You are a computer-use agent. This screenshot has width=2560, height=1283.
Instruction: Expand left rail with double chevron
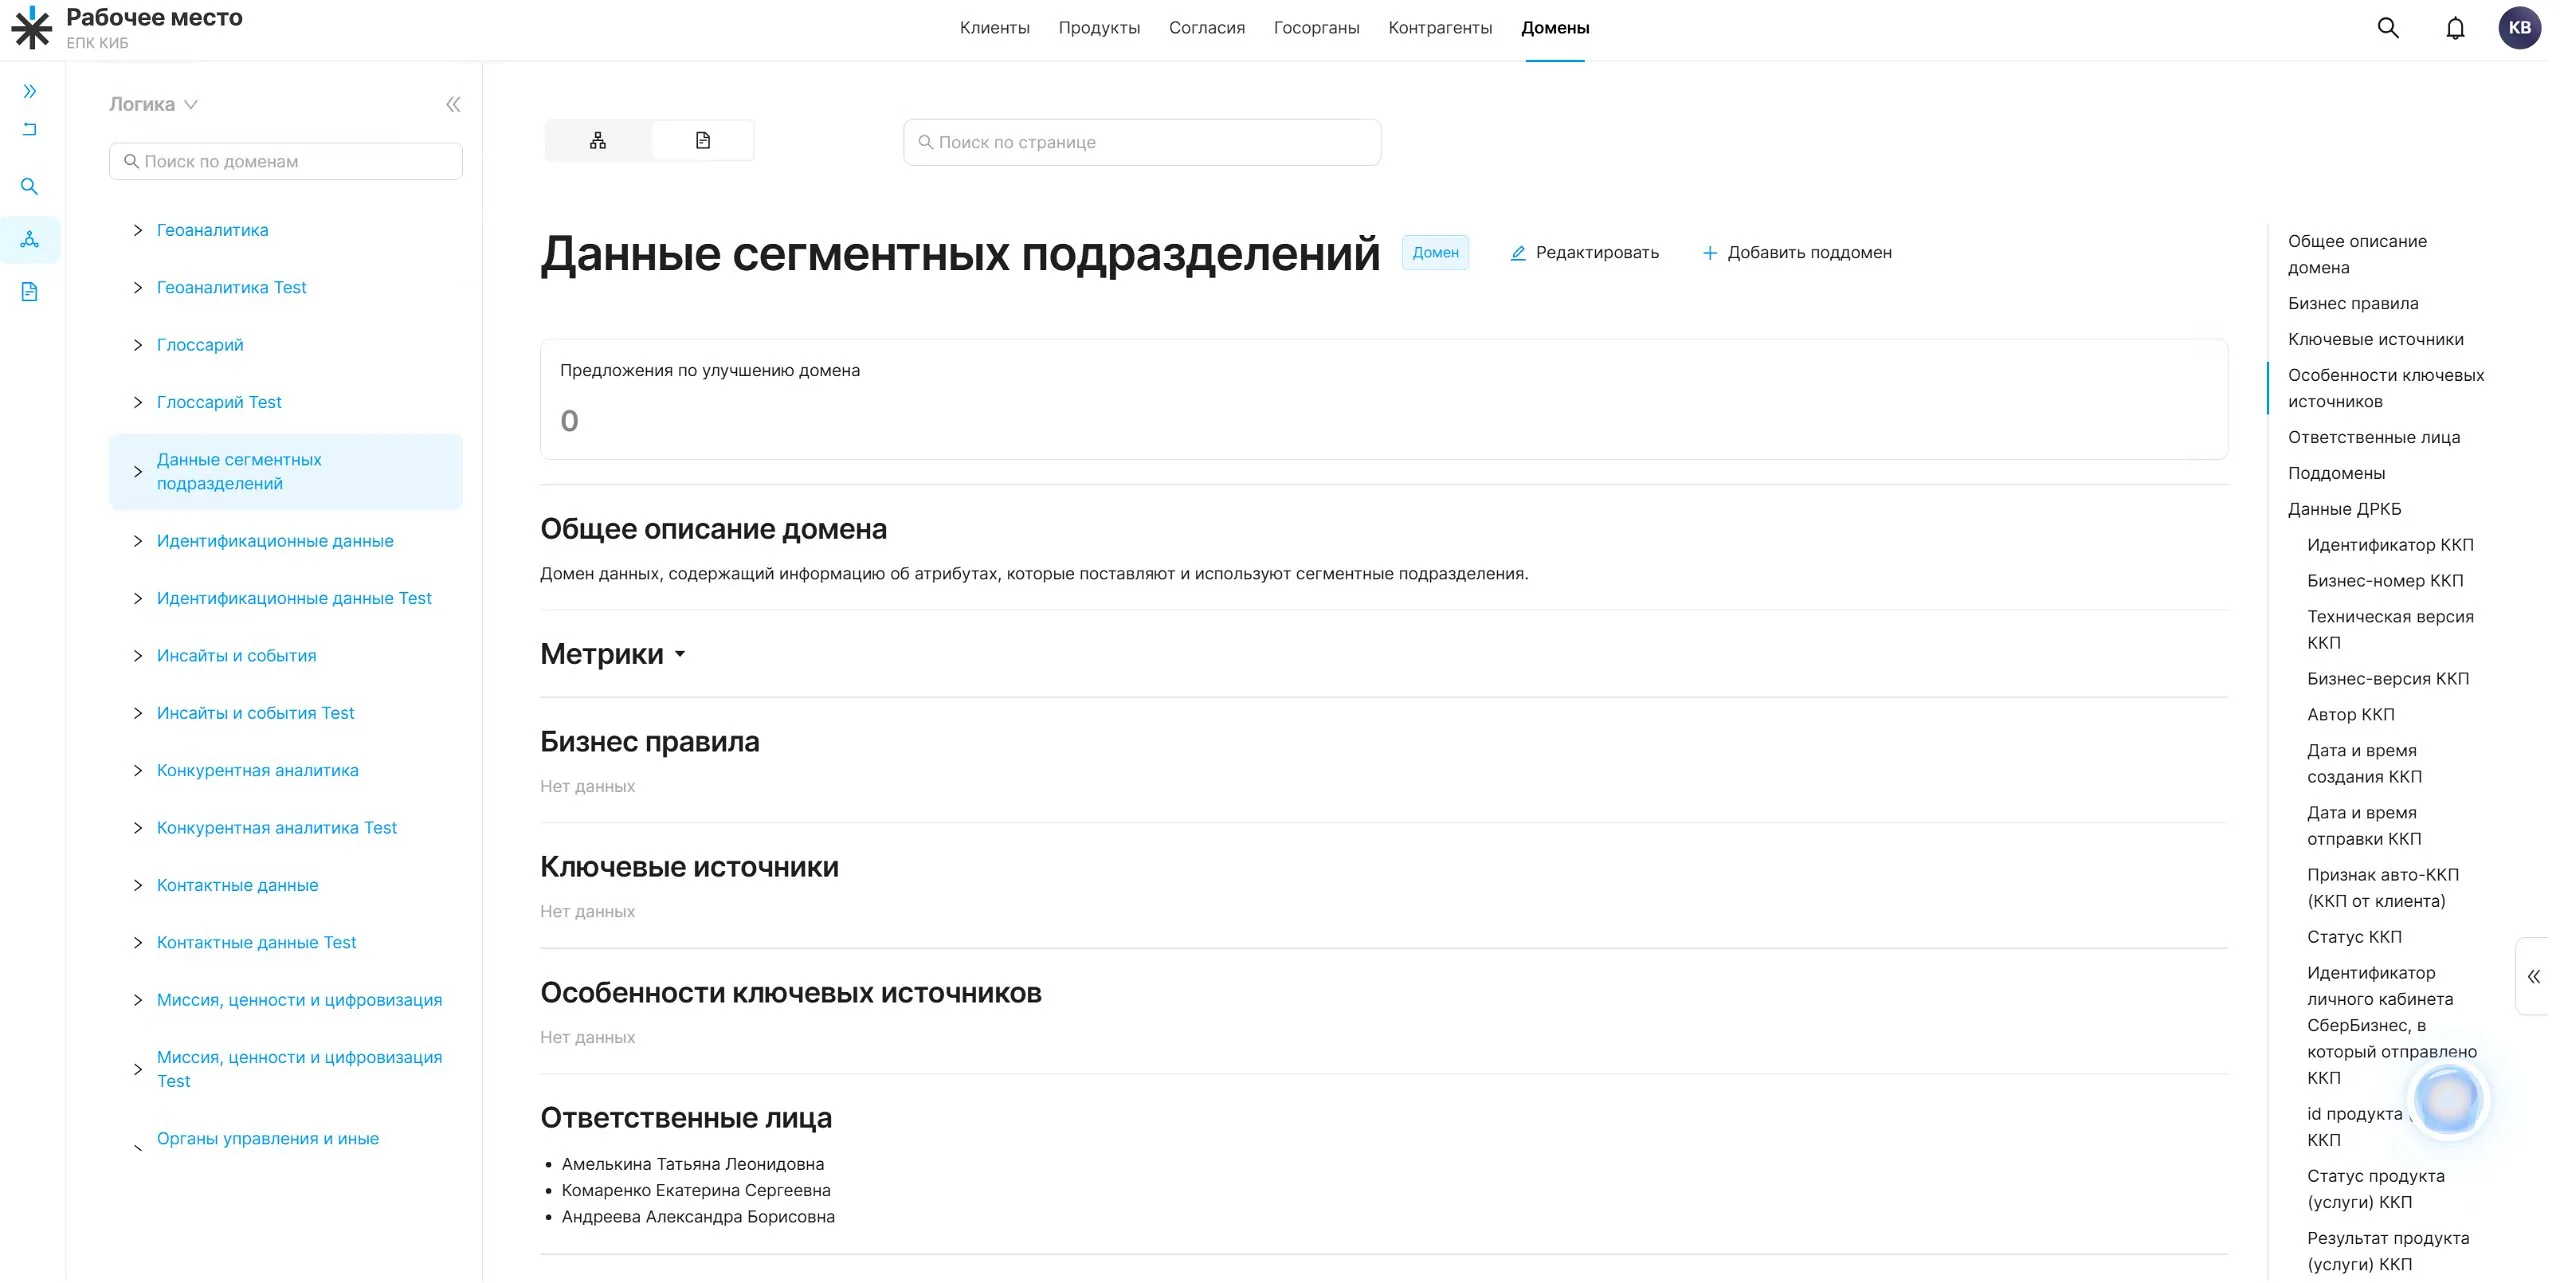click(30, 91)
